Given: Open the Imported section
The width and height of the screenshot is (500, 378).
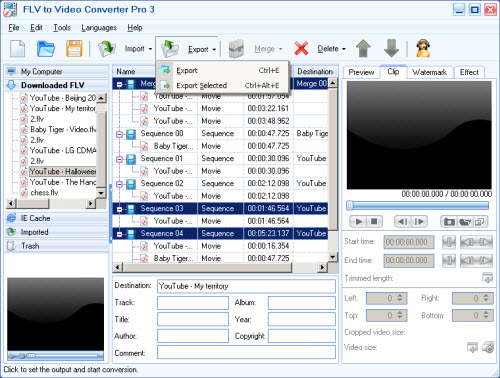Looking at the screenshot, I should click(x=57, y=232).
